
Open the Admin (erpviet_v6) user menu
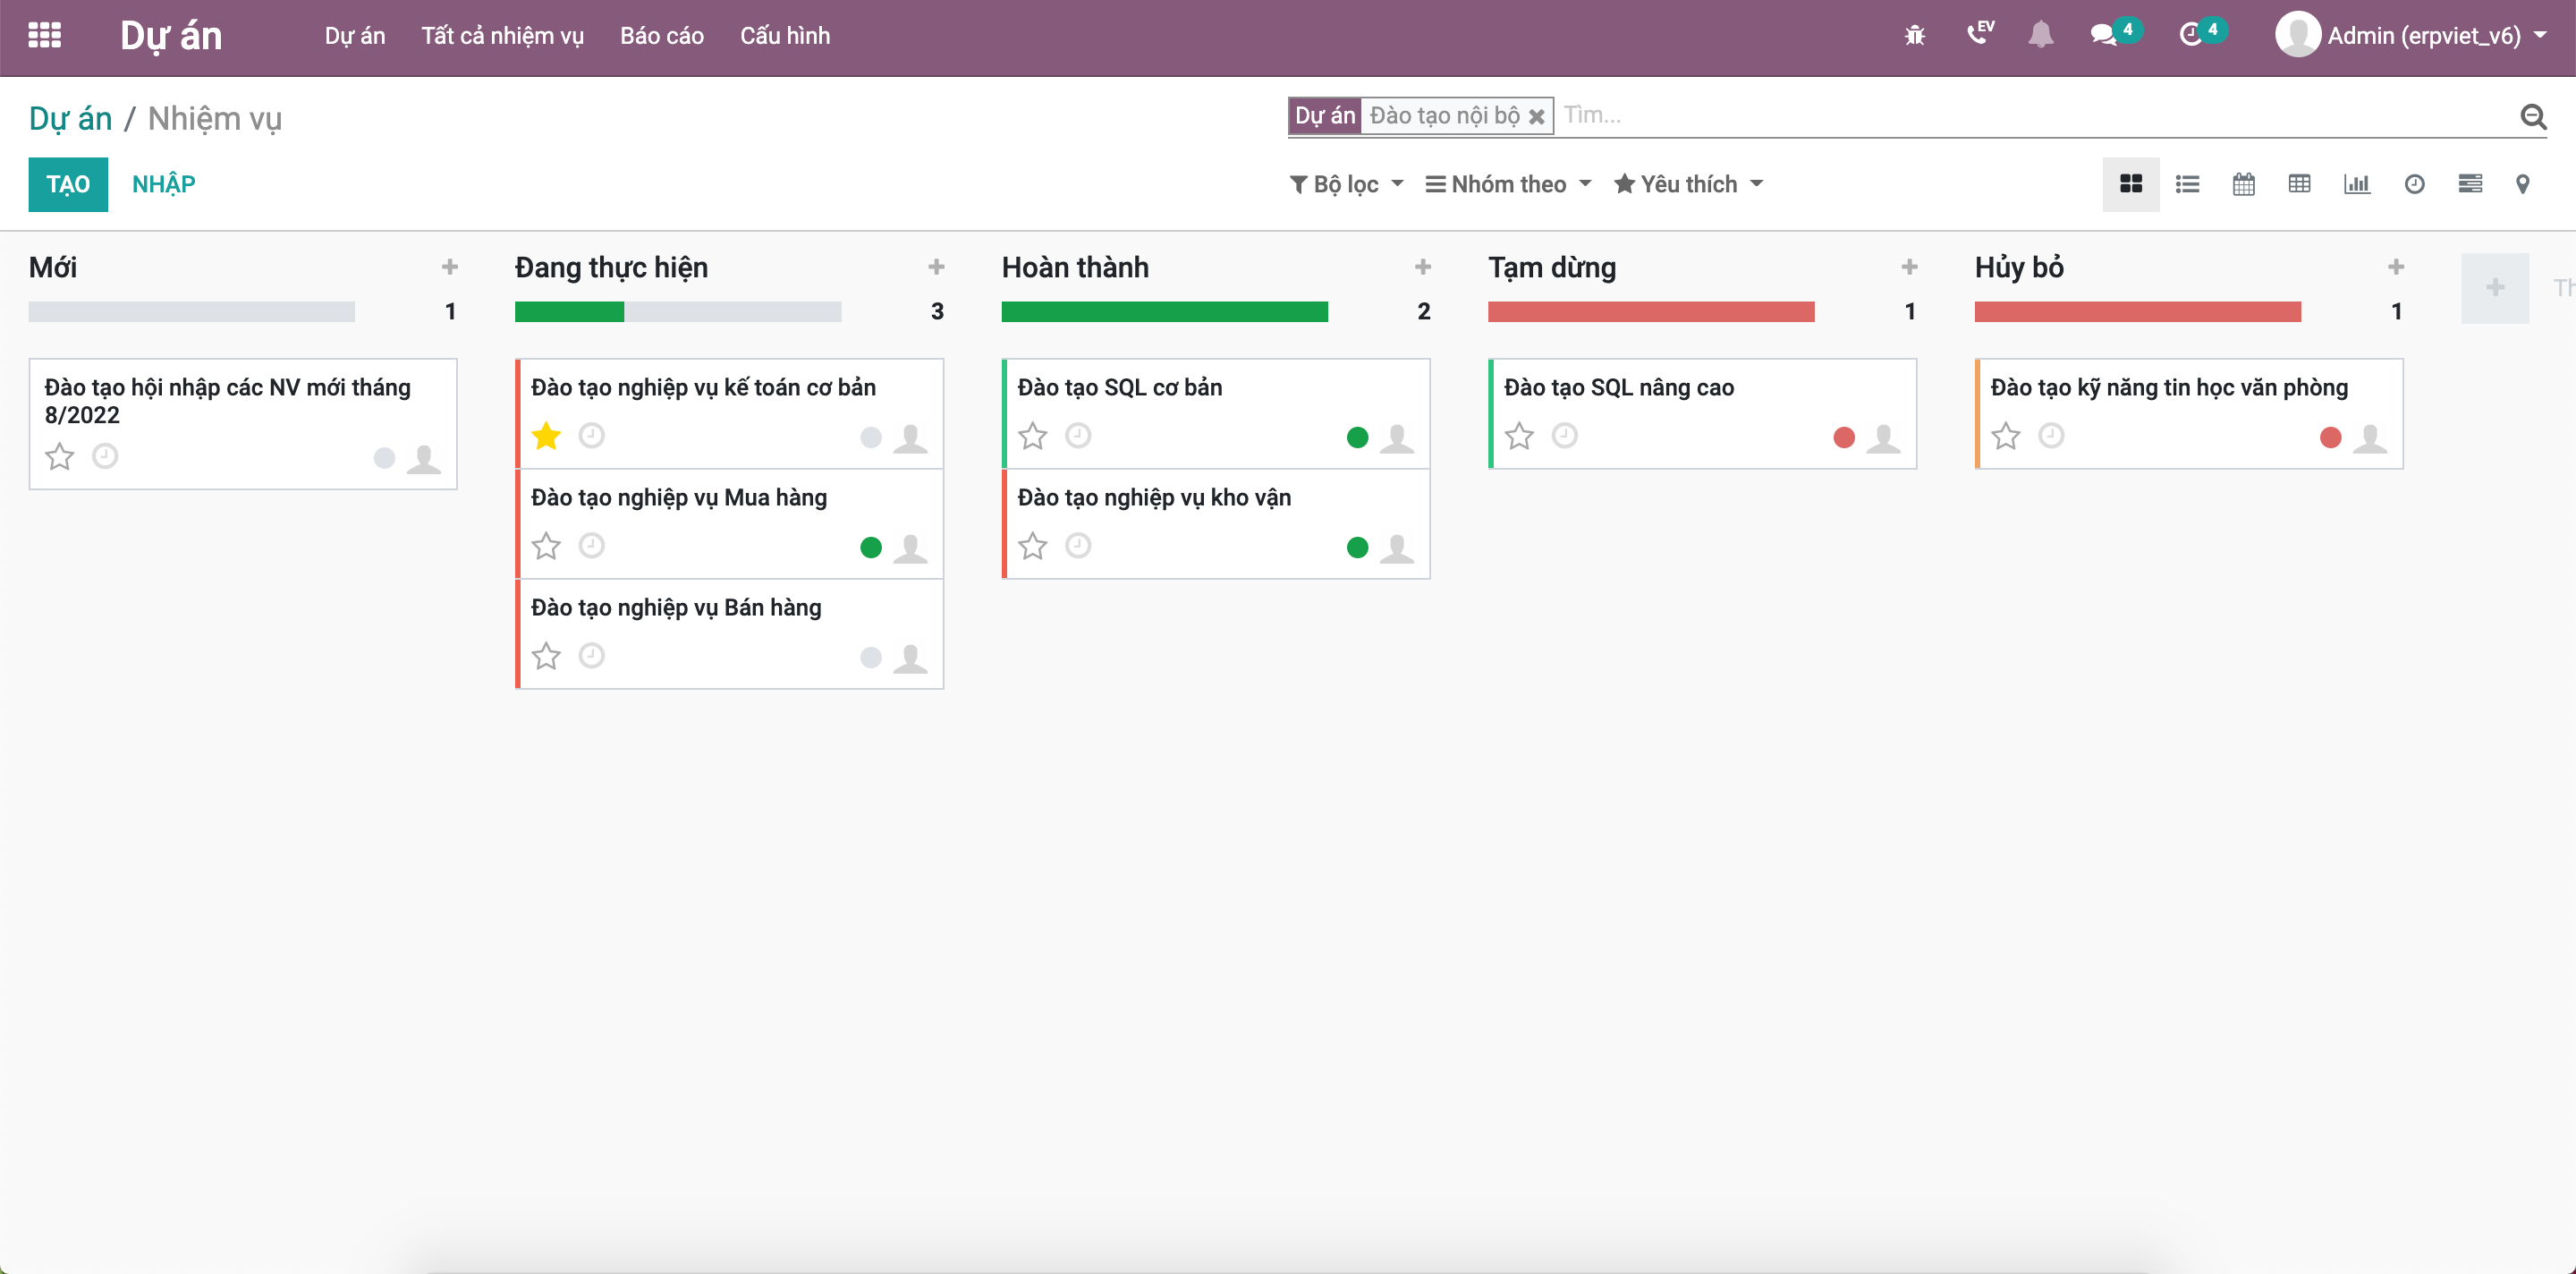pyautogui.click(x=2411, y=36)
